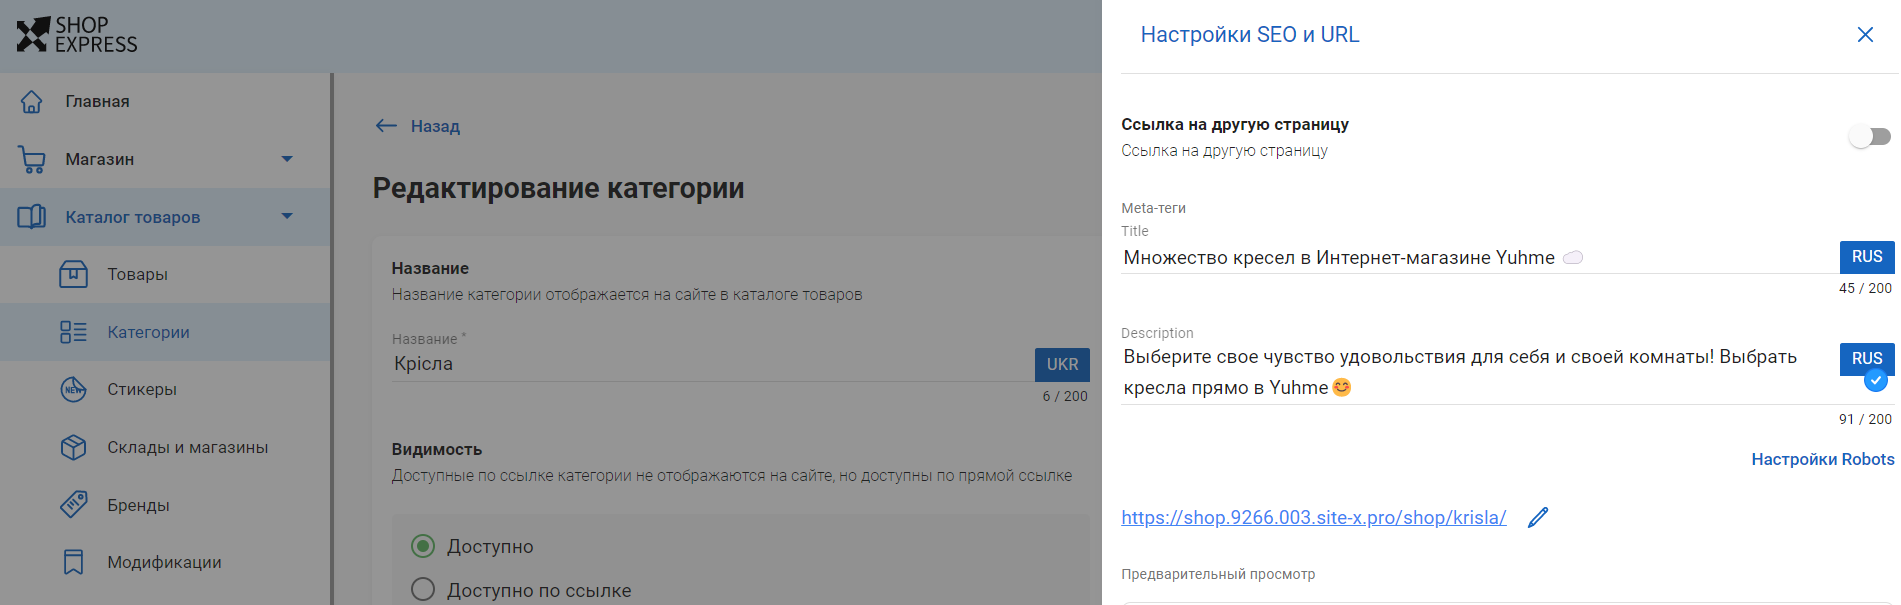Open the shop.9266.003.site-x.pro krisla URL

(1313, 517)
